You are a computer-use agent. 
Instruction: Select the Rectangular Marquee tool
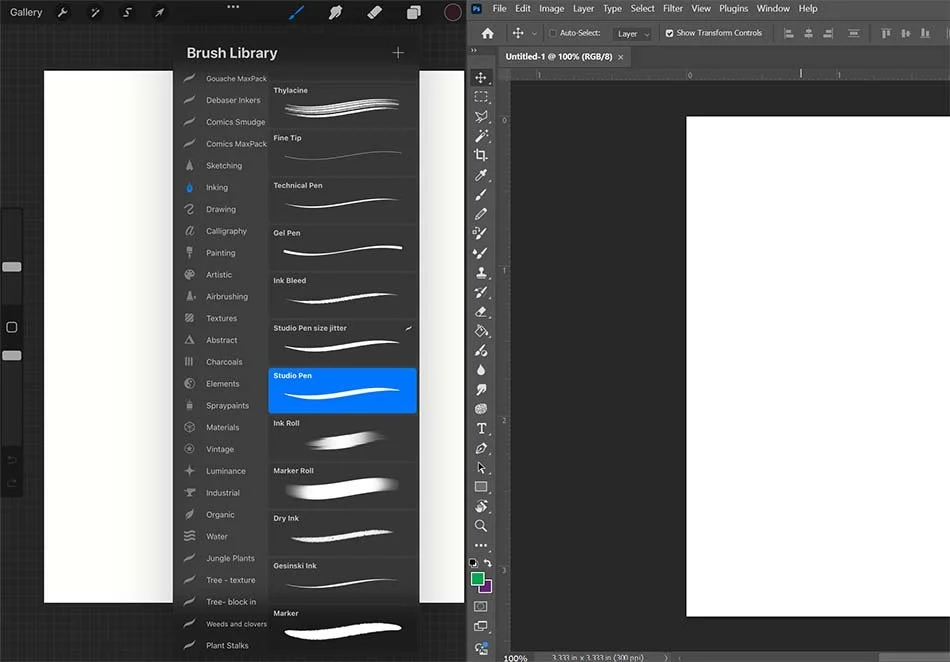pyautogui.click(x=481, y=97)
